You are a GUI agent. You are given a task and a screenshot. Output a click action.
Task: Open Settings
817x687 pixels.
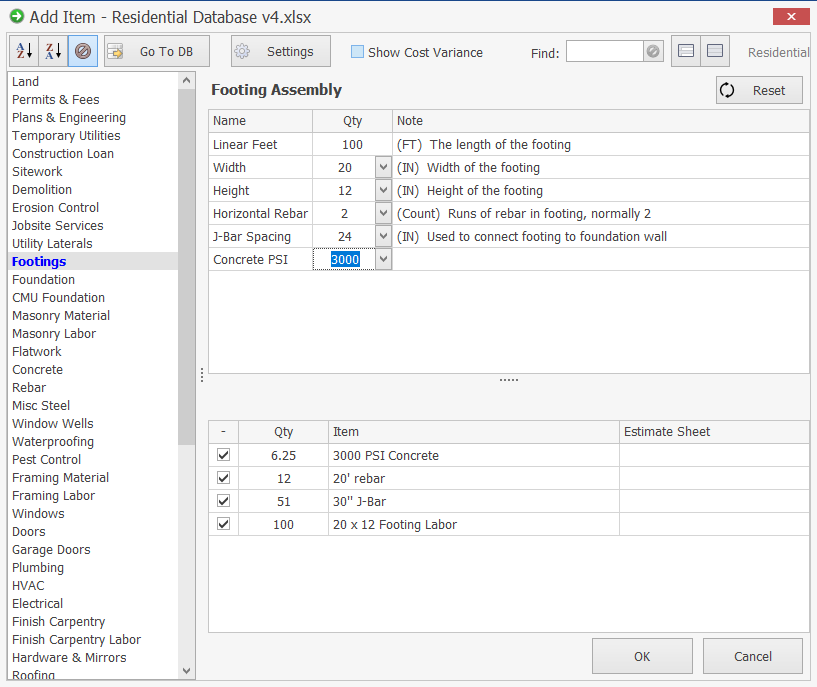[x=281, y=51]
